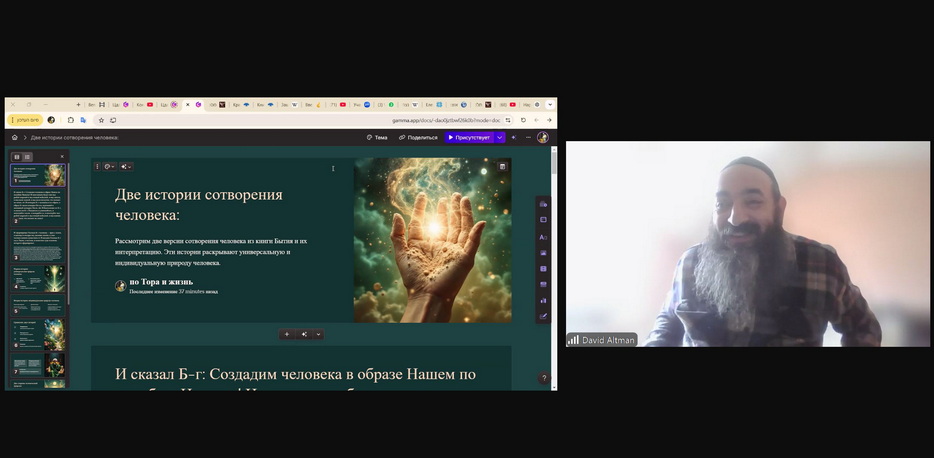Click the Gamma home icon
This screenshot has height=458, width=934.
pyautogui.click(x=14, y=137)
